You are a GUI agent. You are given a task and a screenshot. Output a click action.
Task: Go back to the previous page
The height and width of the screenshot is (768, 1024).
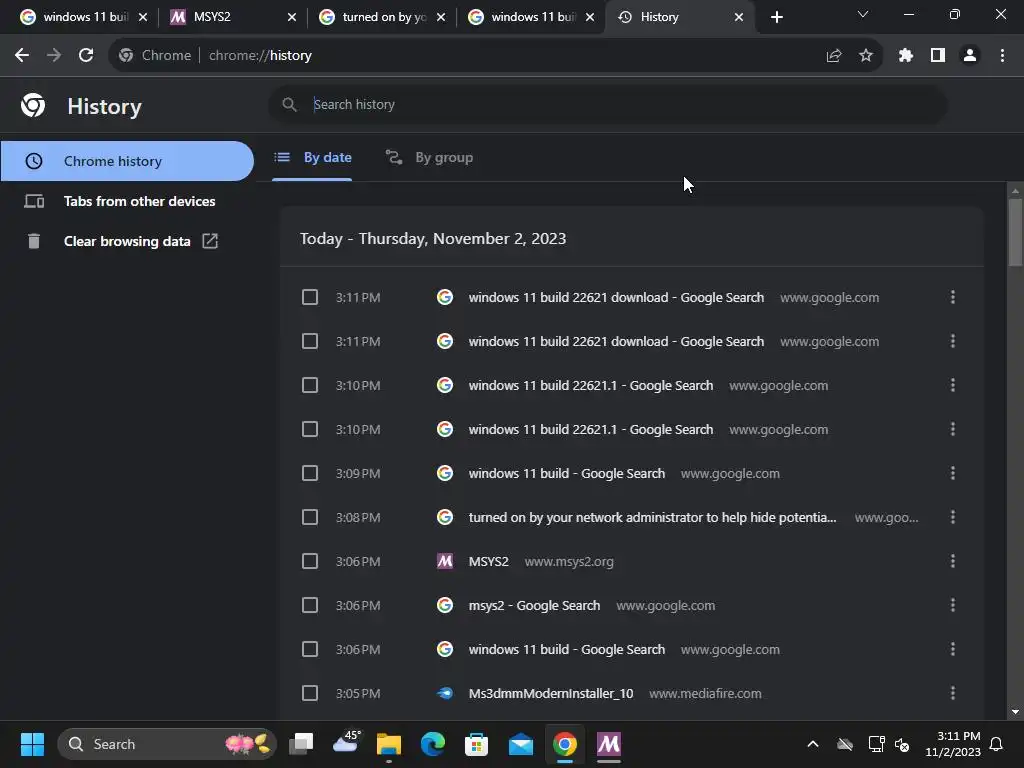22,56
